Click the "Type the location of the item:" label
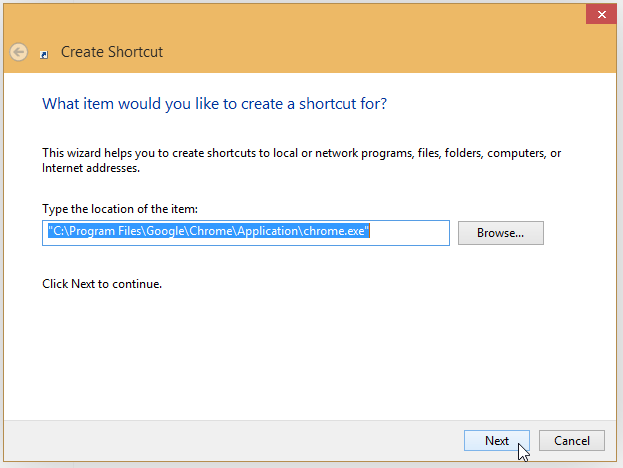Screen dimensions: 623x468 pyautogui.click(x=120, y=209)
